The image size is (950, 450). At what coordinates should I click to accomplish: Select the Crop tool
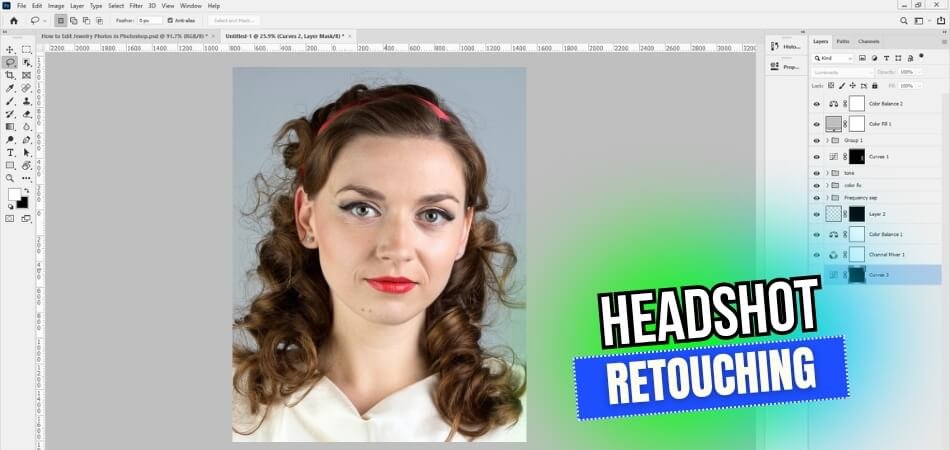click(x=10, y=75)
